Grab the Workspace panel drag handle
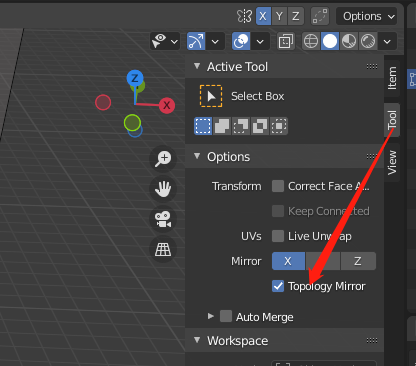Image resolution: width=416 pixels, height=366 pixels. pos(372,340)
